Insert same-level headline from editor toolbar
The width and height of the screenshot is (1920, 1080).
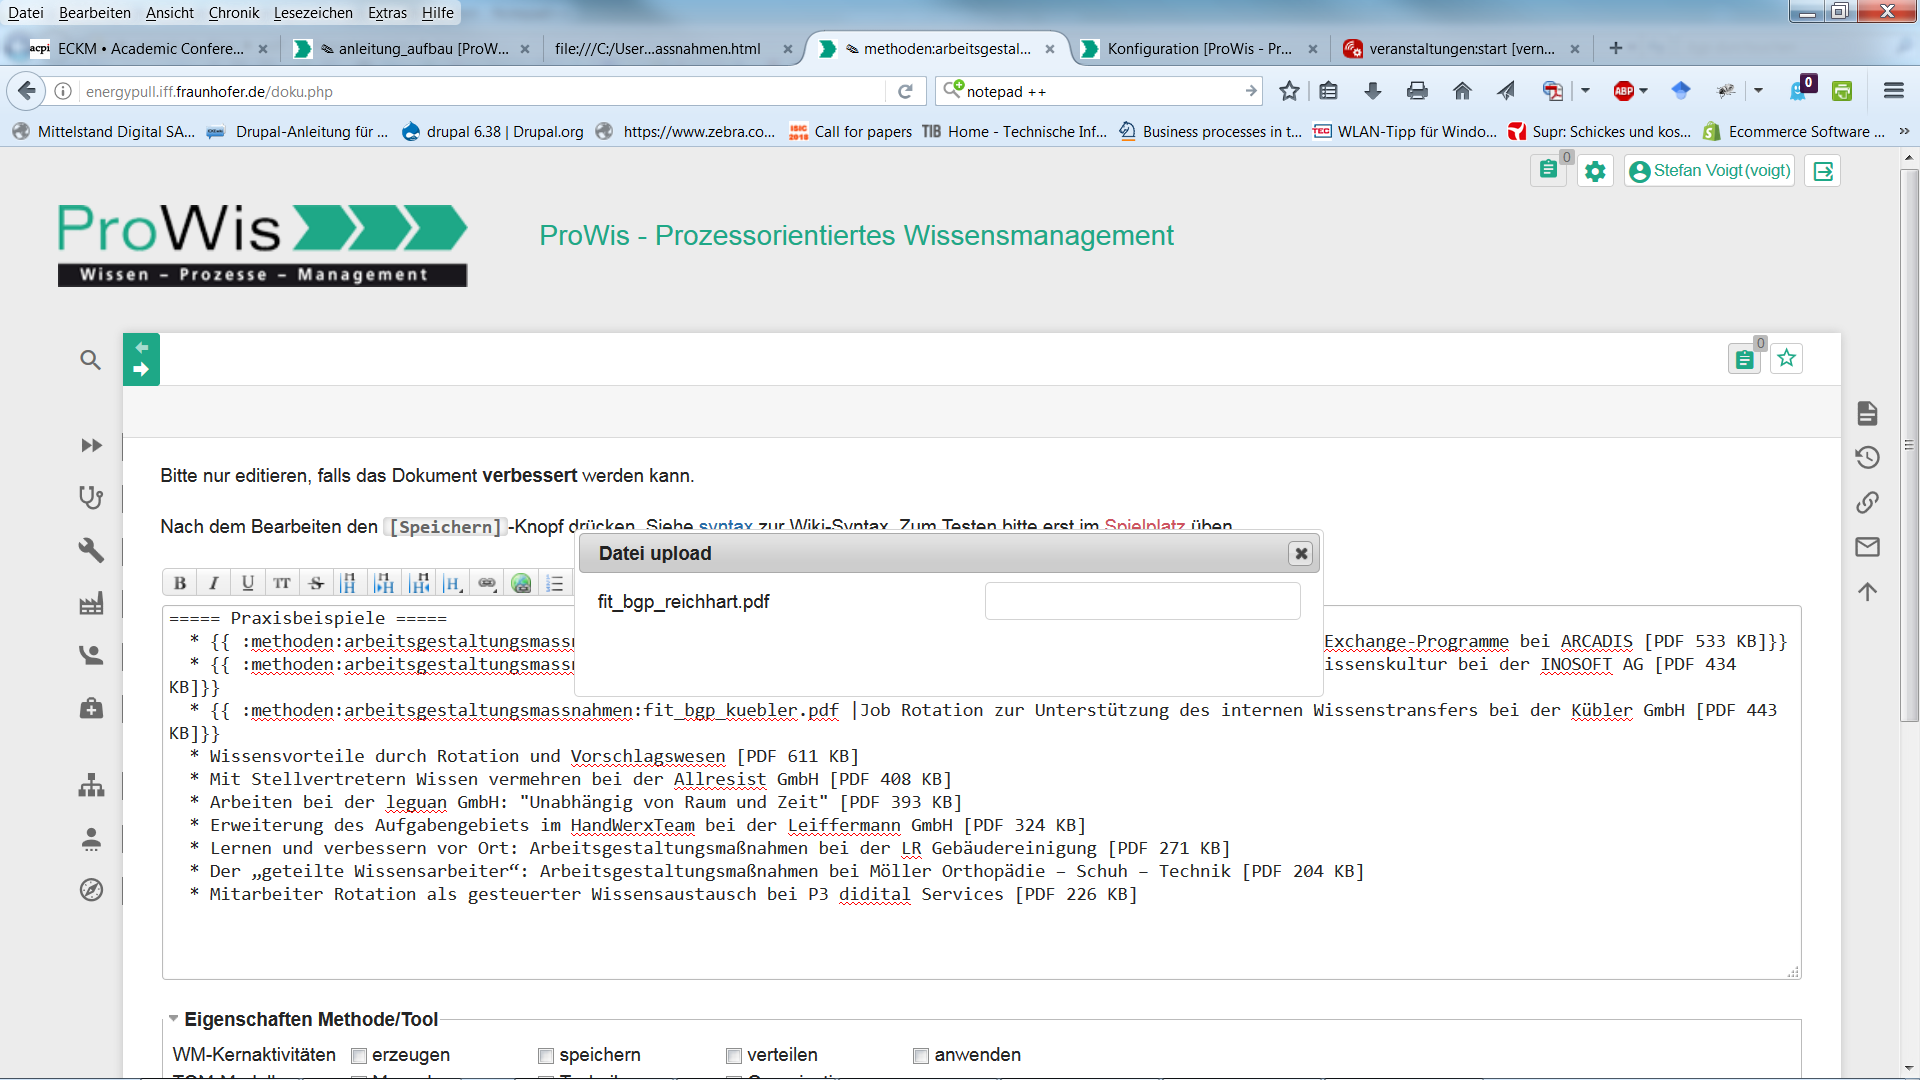point(349,583)
